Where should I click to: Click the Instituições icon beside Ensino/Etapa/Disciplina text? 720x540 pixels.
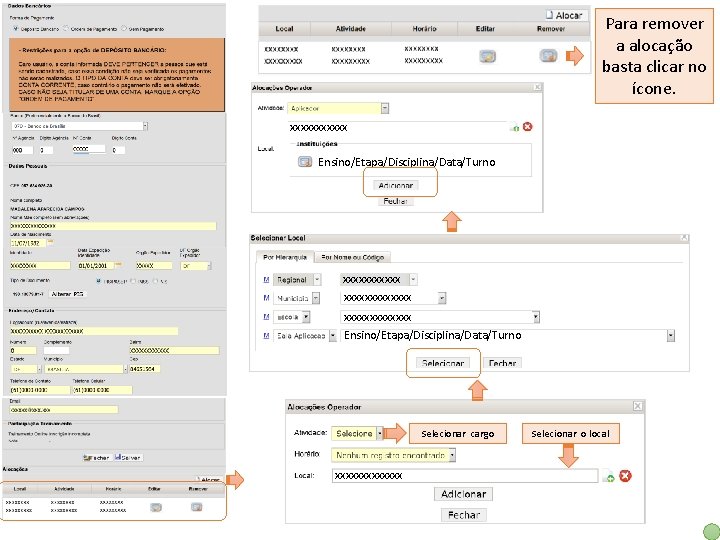(x=305, y=162)
